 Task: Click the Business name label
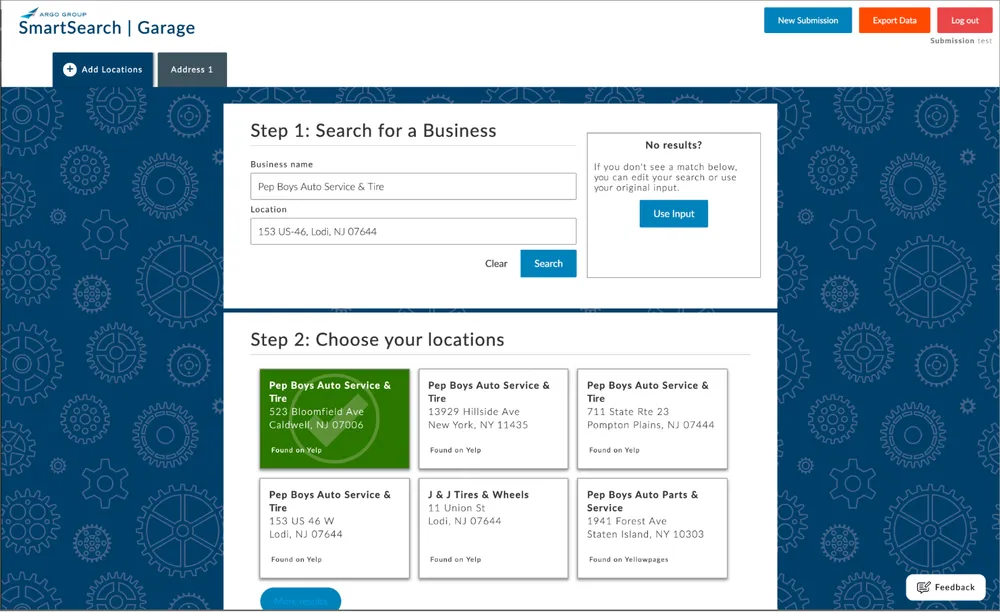tap(281, 164)
